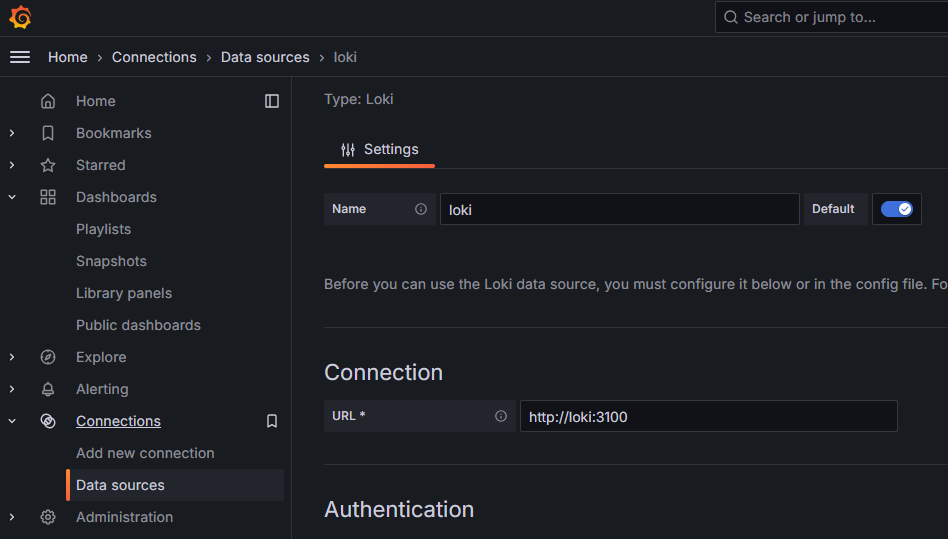Open Dashboards in the sidebar
This screenshot has width=948, height=539.
tap(116, 197)
